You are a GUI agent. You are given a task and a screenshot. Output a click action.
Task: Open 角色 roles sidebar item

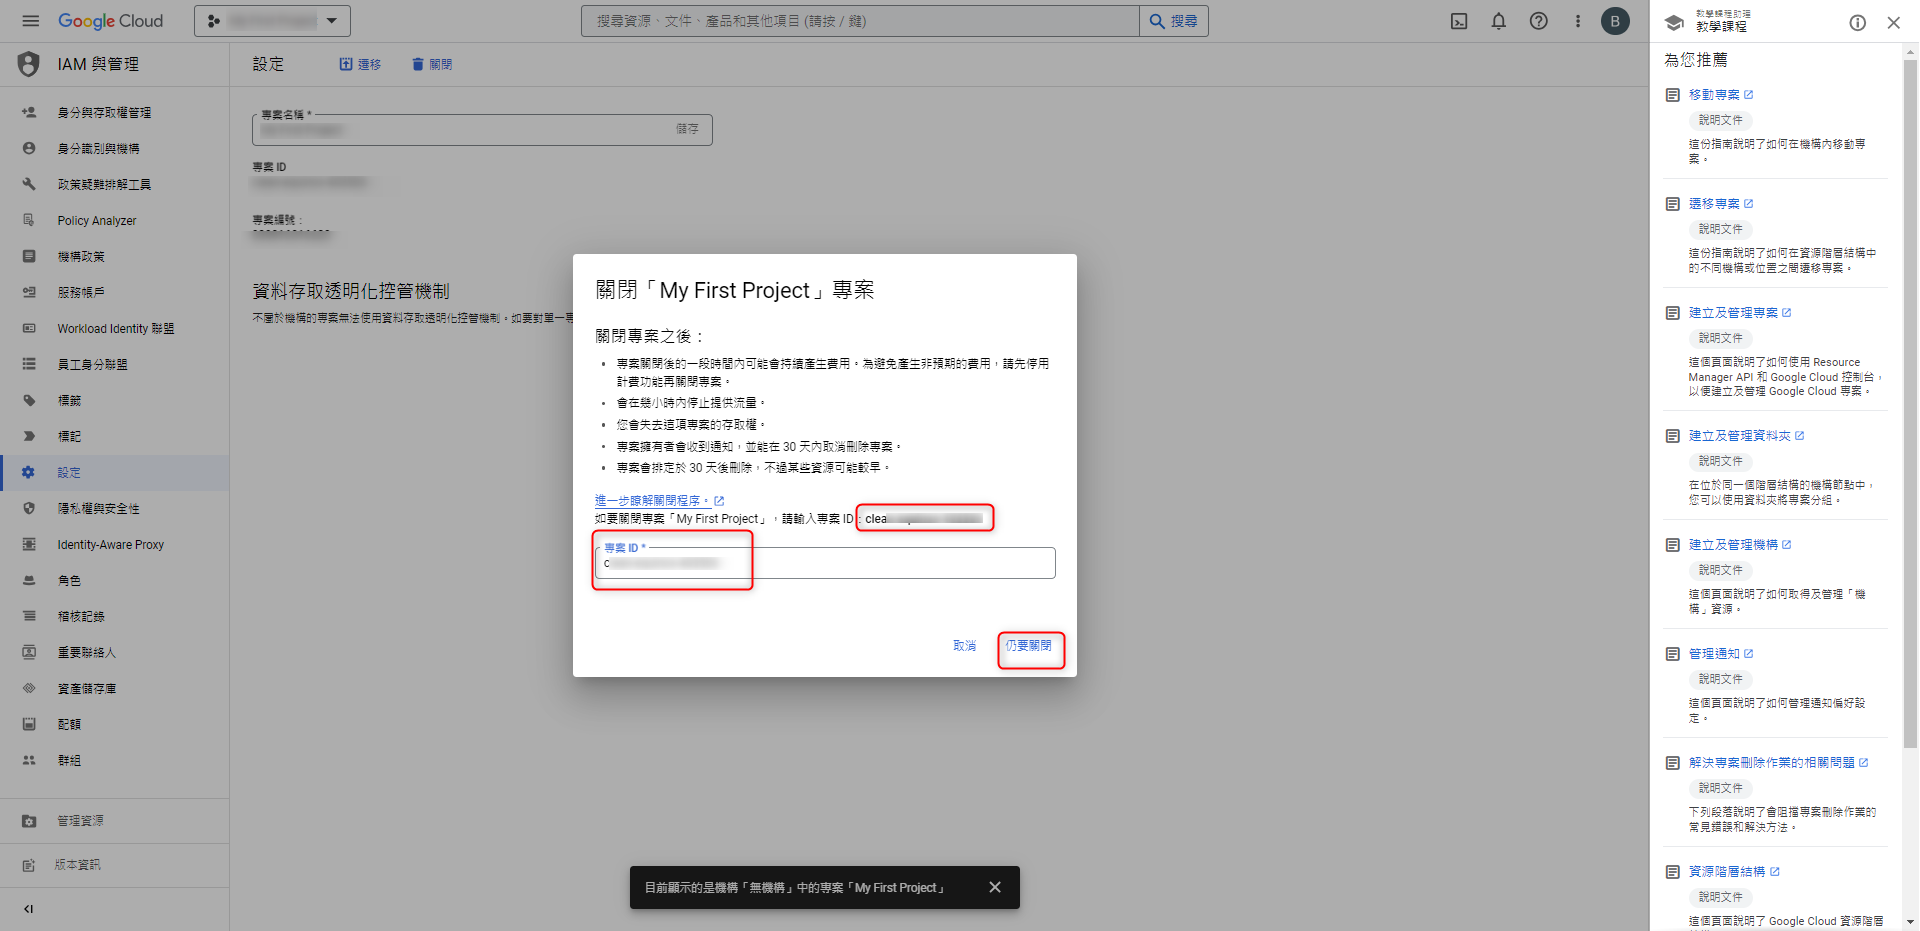pyautogui.click(x=114, y=581)
